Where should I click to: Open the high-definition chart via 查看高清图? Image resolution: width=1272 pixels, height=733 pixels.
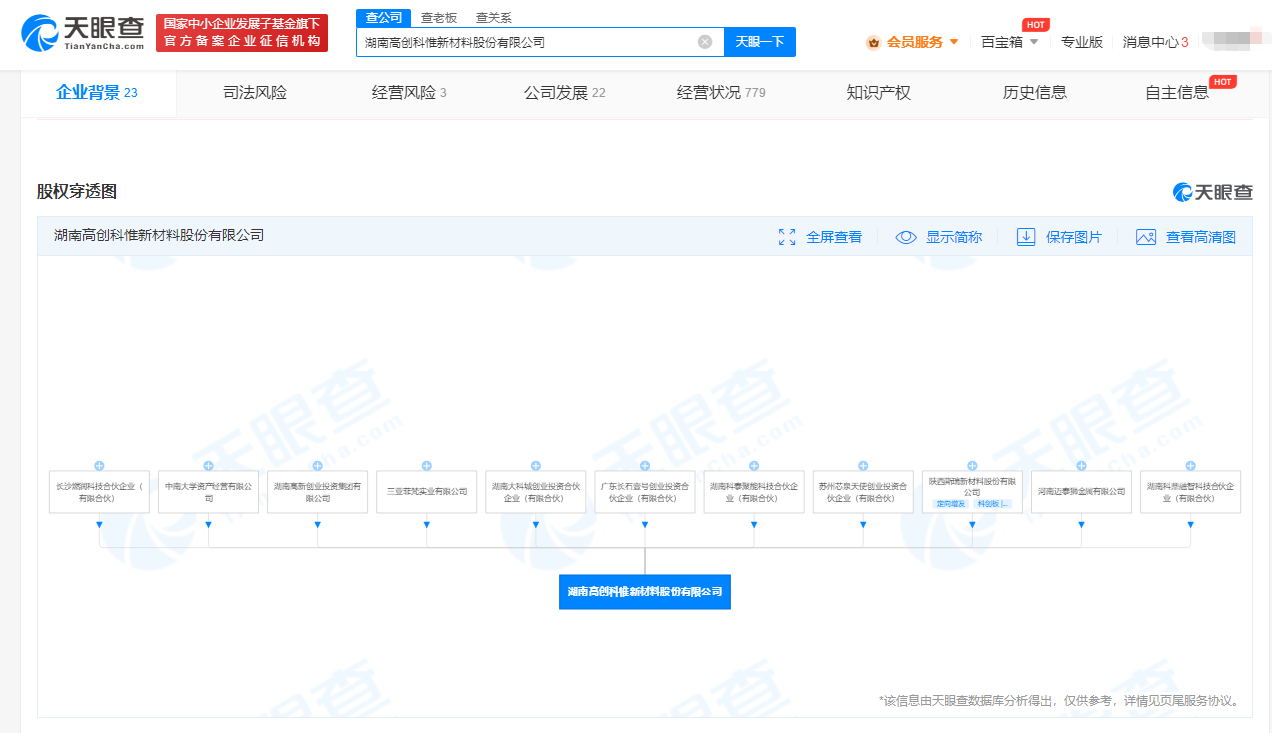point(1186,237)
